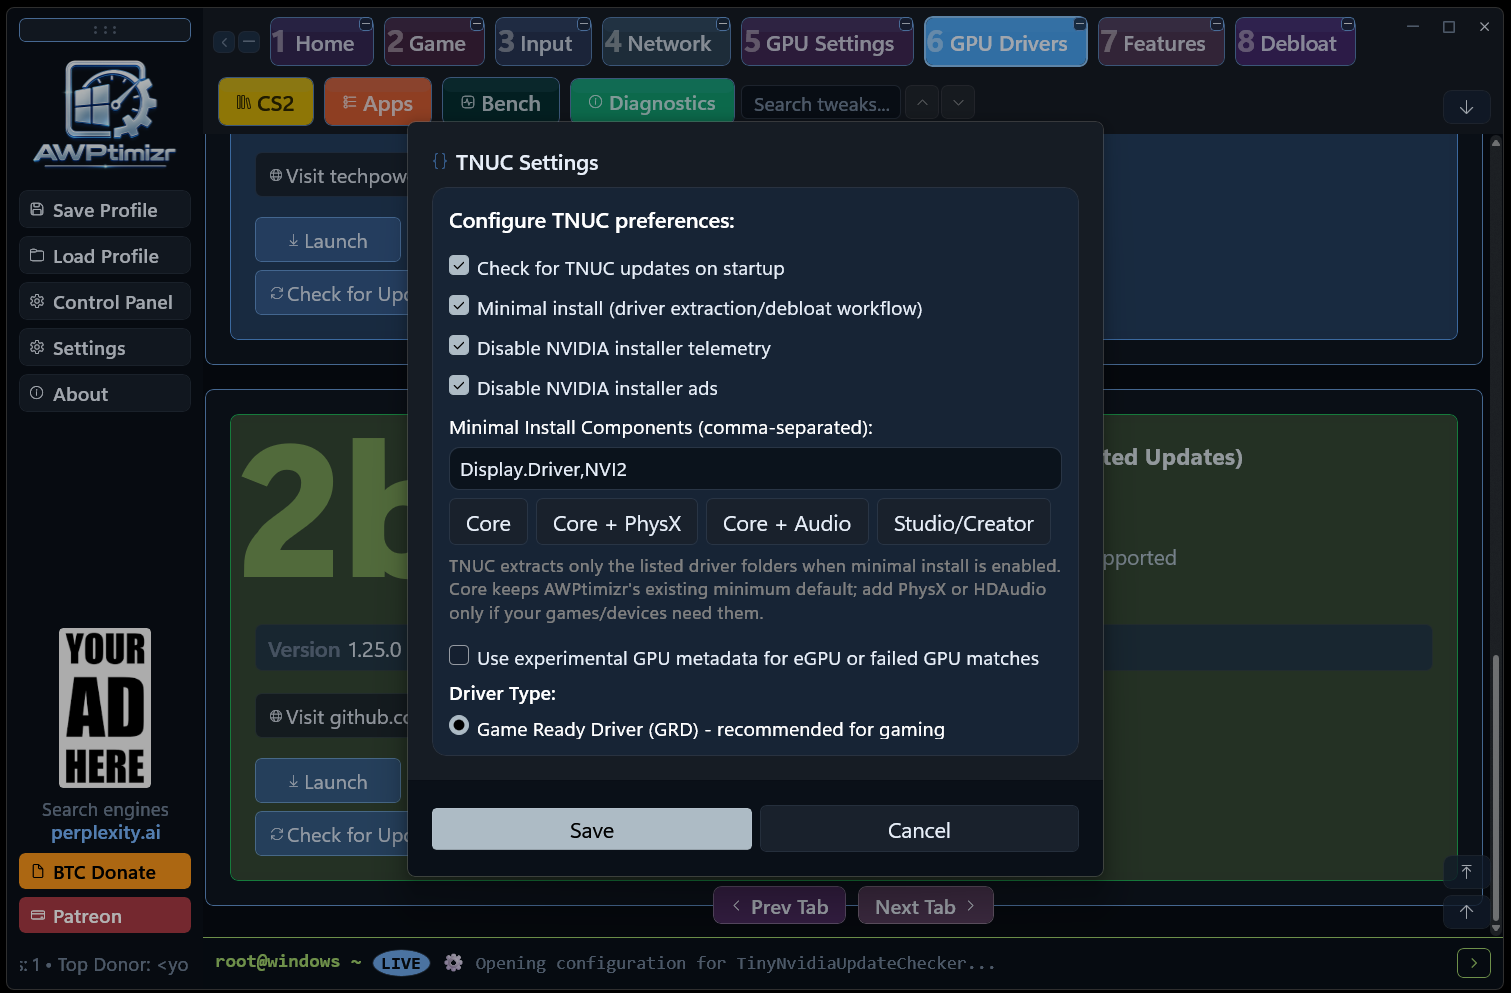Click BTC Donate button
The height and width of the screenshot is (993, 1511).
(105, 871)
